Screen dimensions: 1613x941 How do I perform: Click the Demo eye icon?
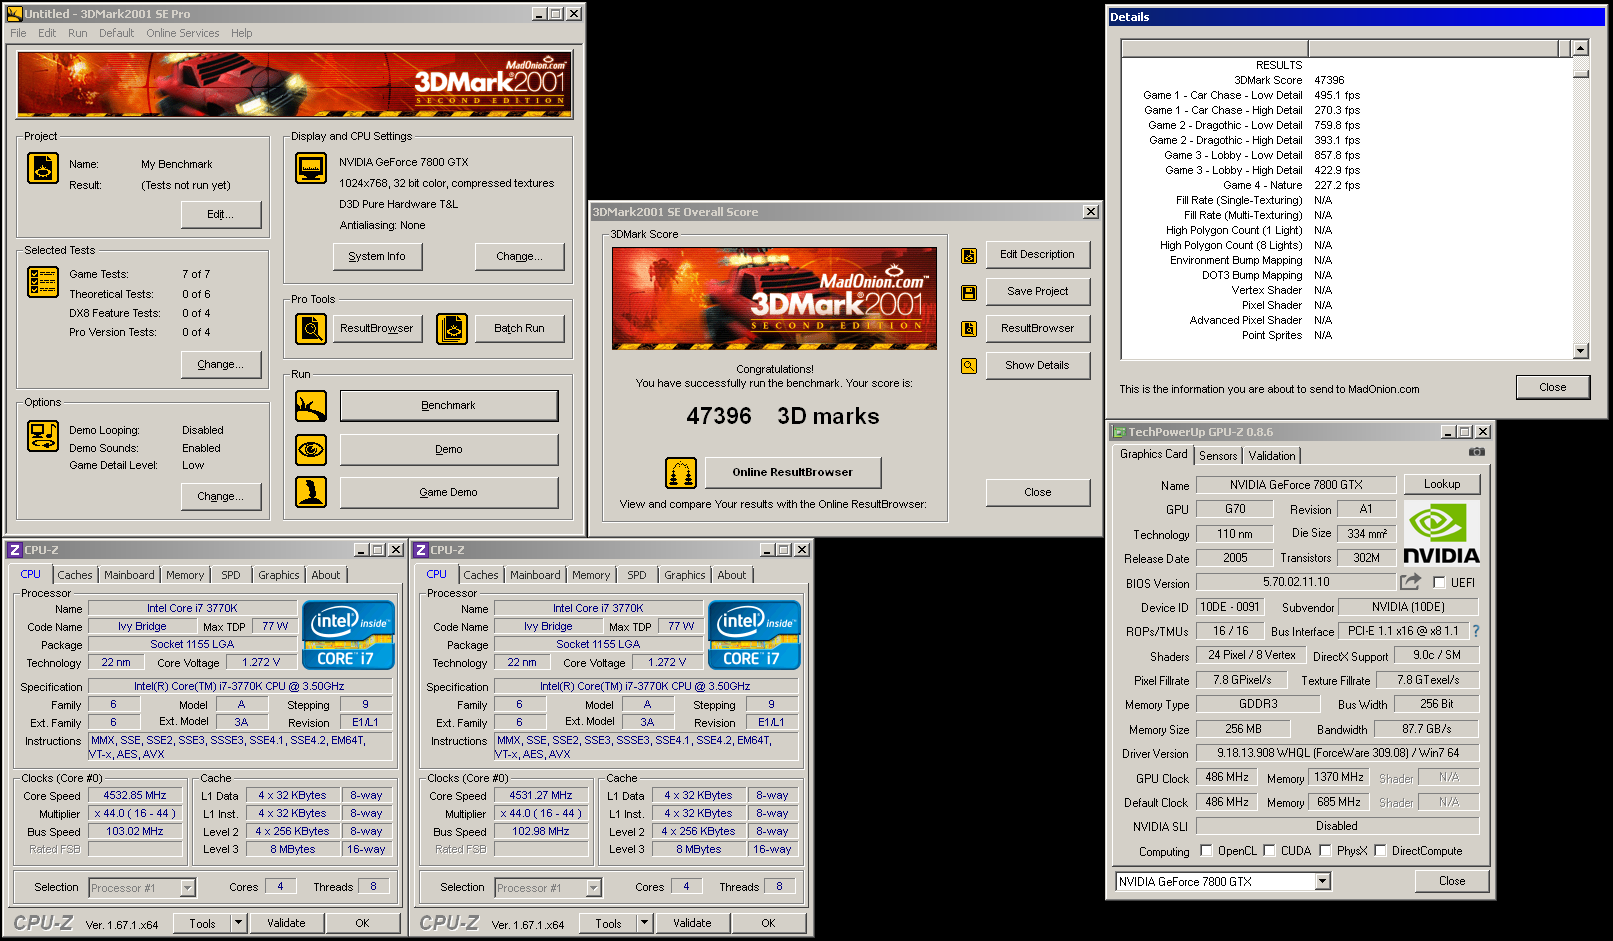311,450
